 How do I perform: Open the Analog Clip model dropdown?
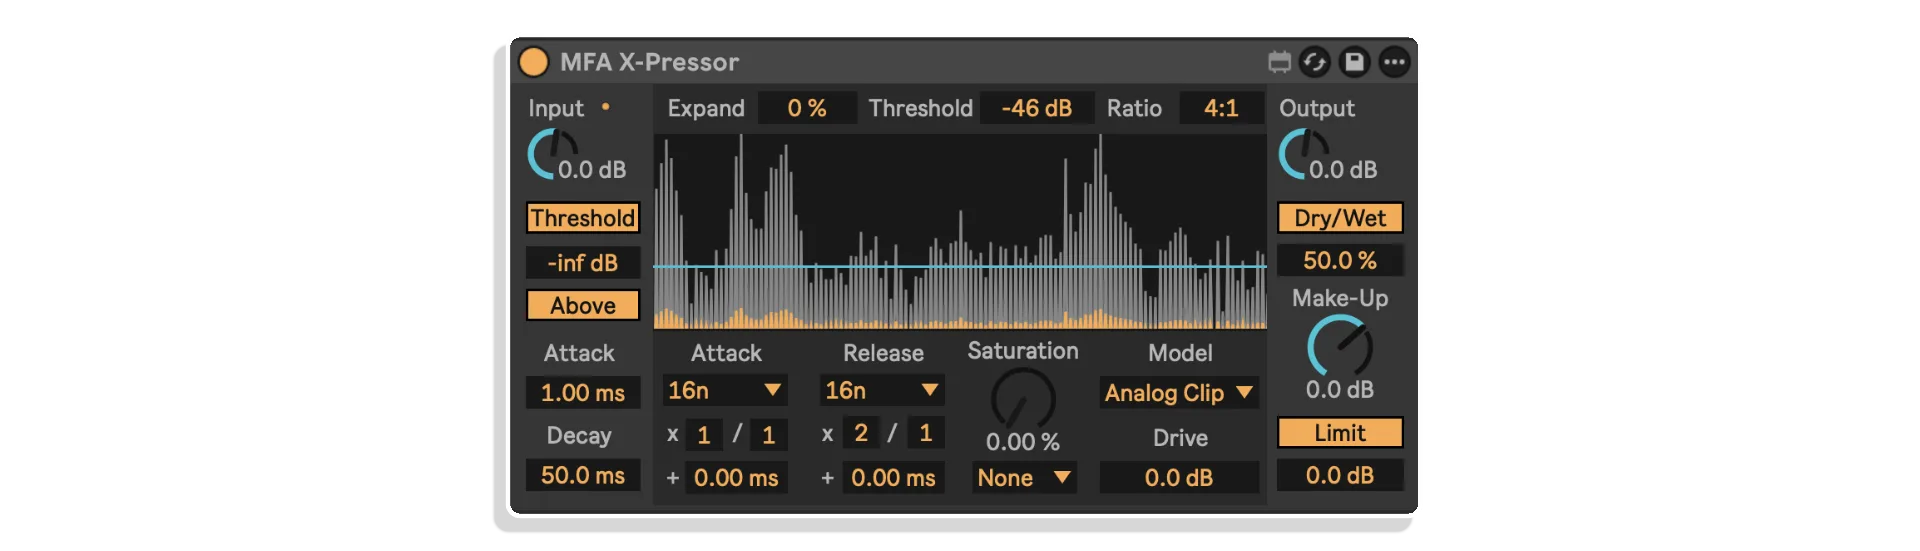tap(1179, 393)
